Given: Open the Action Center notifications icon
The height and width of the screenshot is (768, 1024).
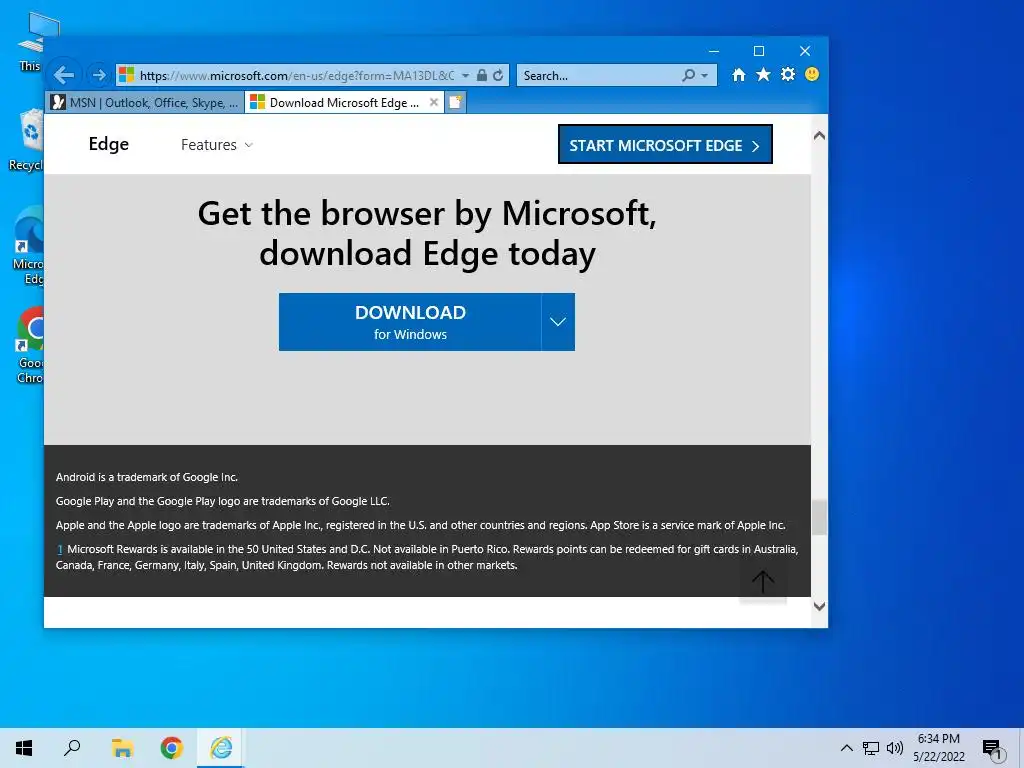Looking at the screenshot, I should [x=992, y=748].
